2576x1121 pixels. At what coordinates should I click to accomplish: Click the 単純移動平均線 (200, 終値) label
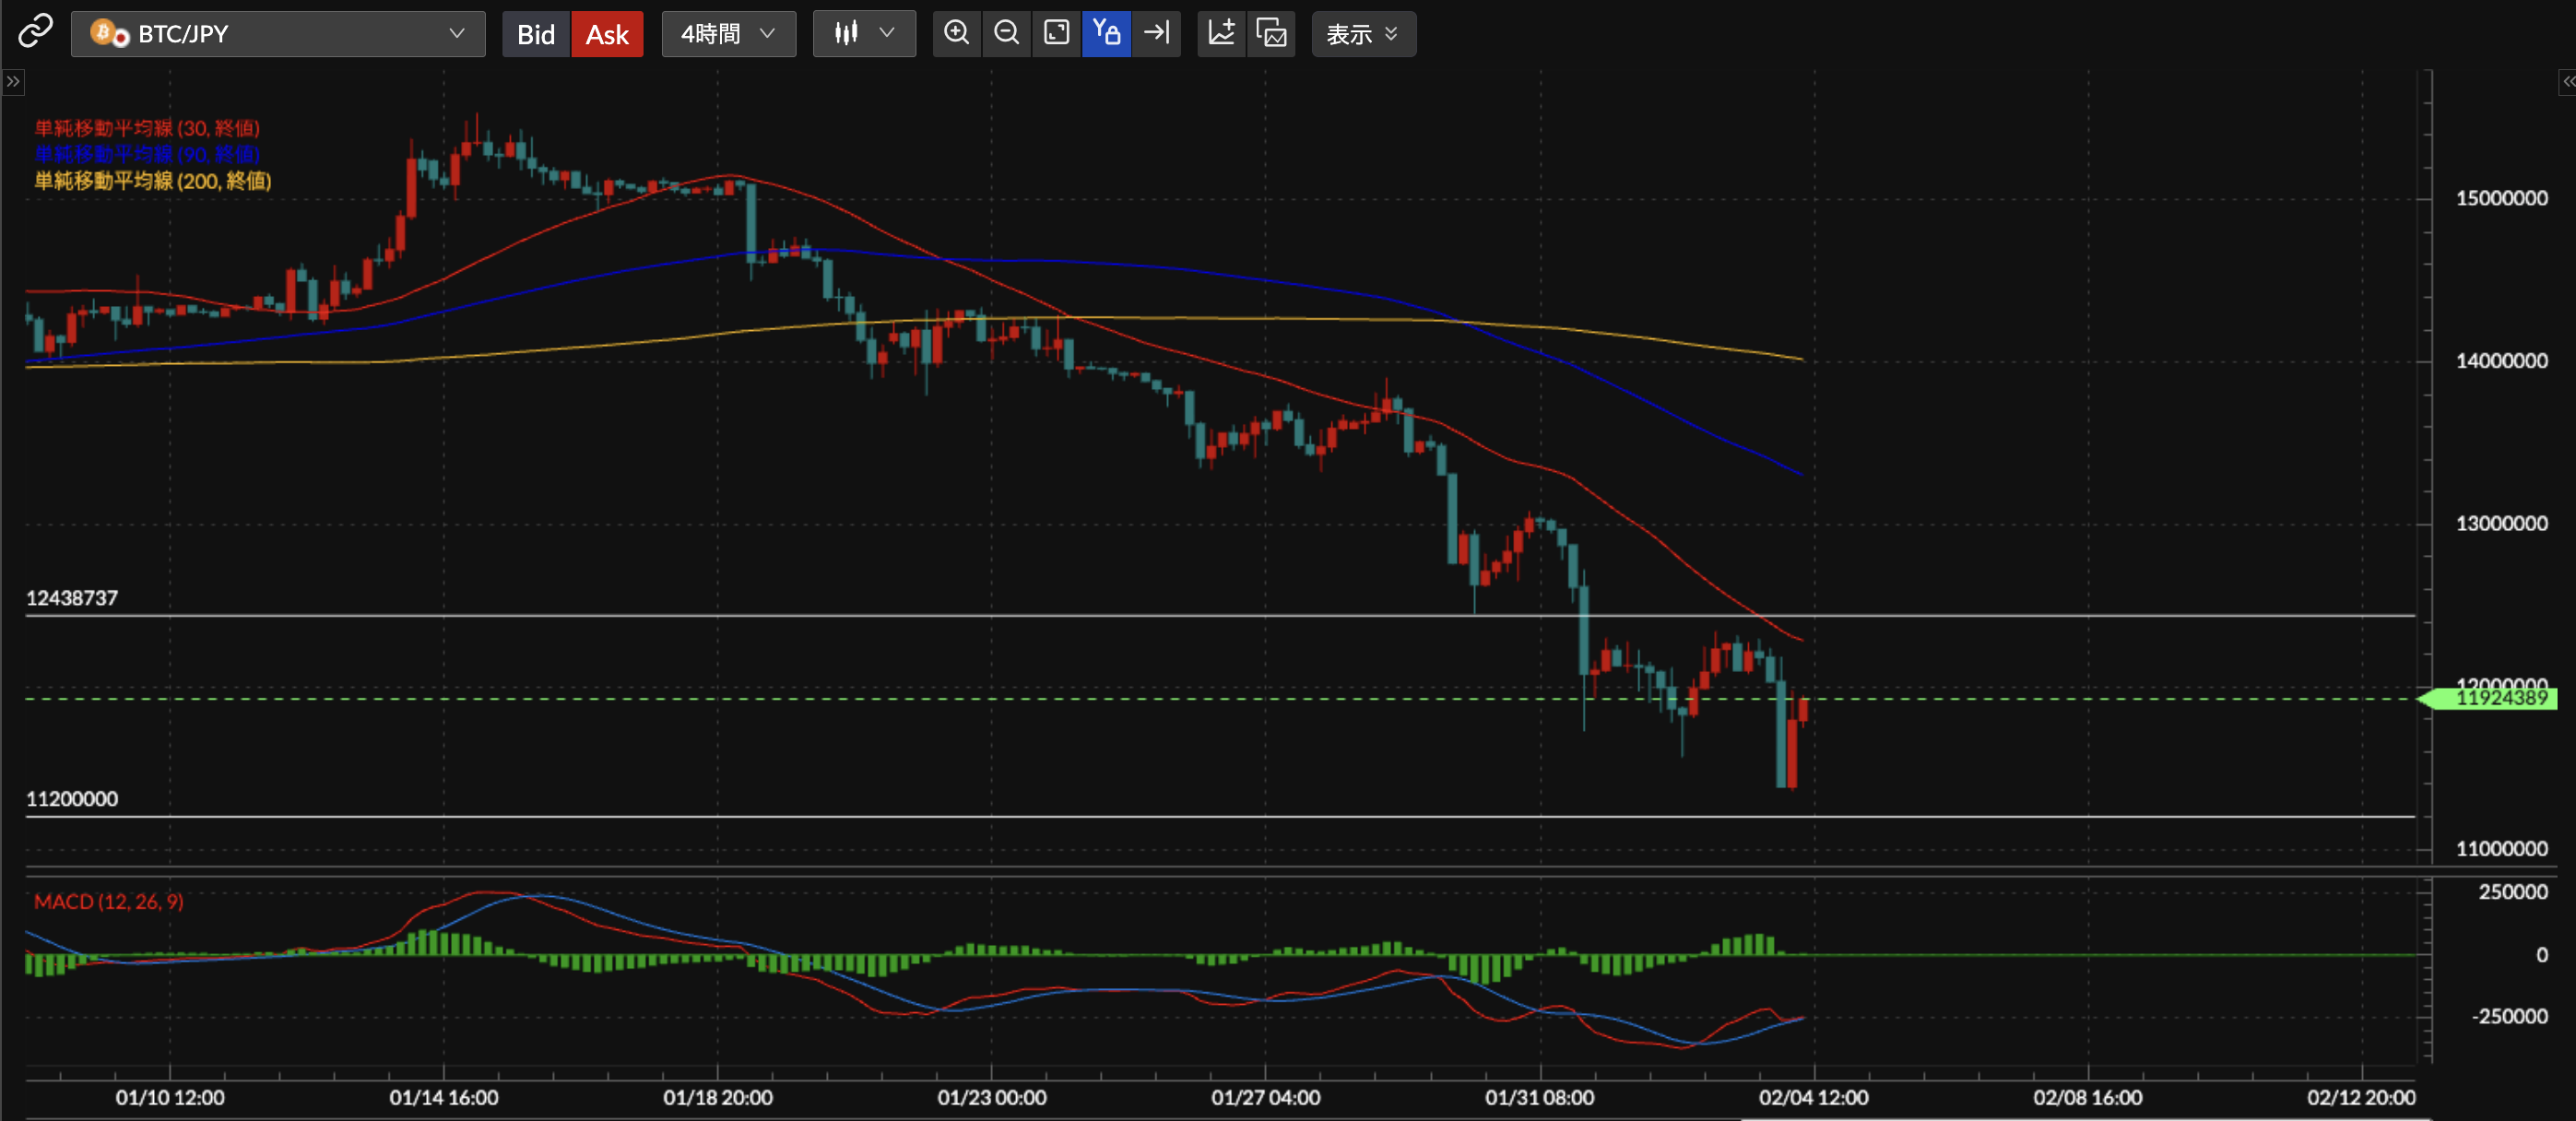153,181
